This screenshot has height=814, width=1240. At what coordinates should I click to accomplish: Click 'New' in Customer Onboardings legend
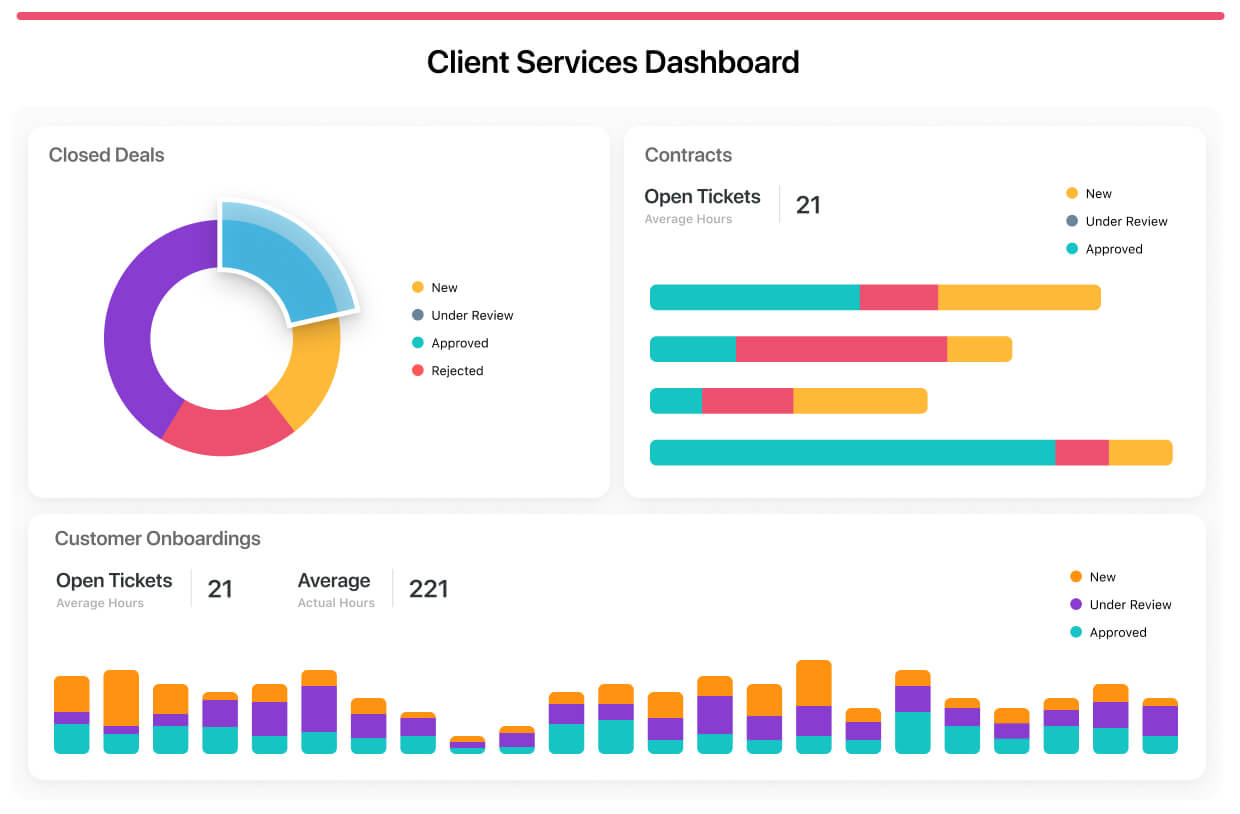coord(1102,577)
